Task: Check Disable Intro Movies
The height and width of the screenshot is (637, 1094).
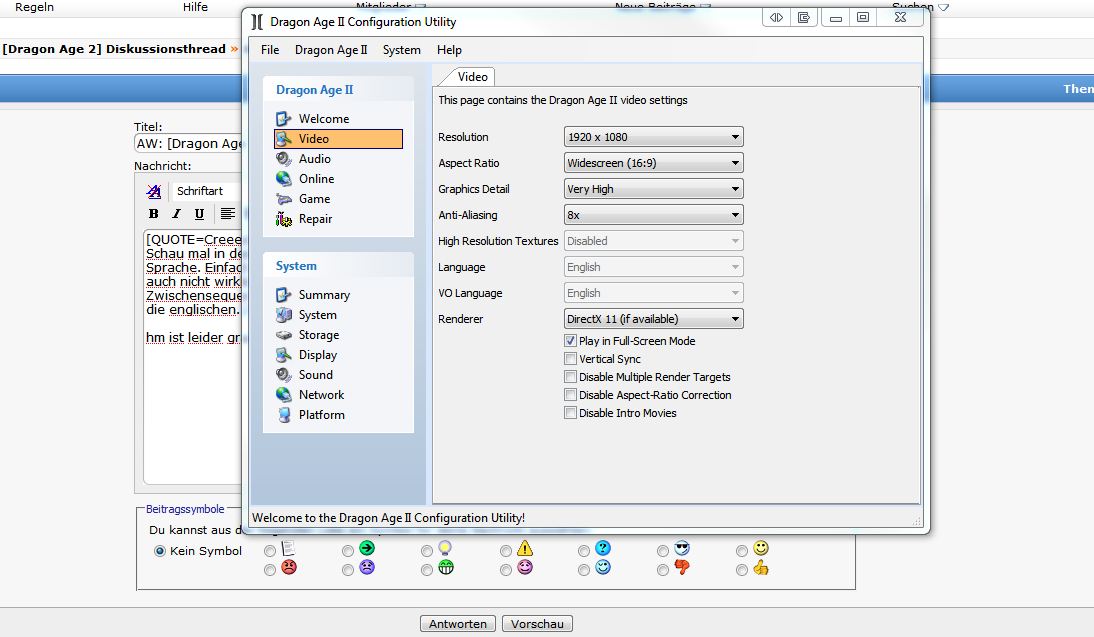Action: [x=570, y=413]
